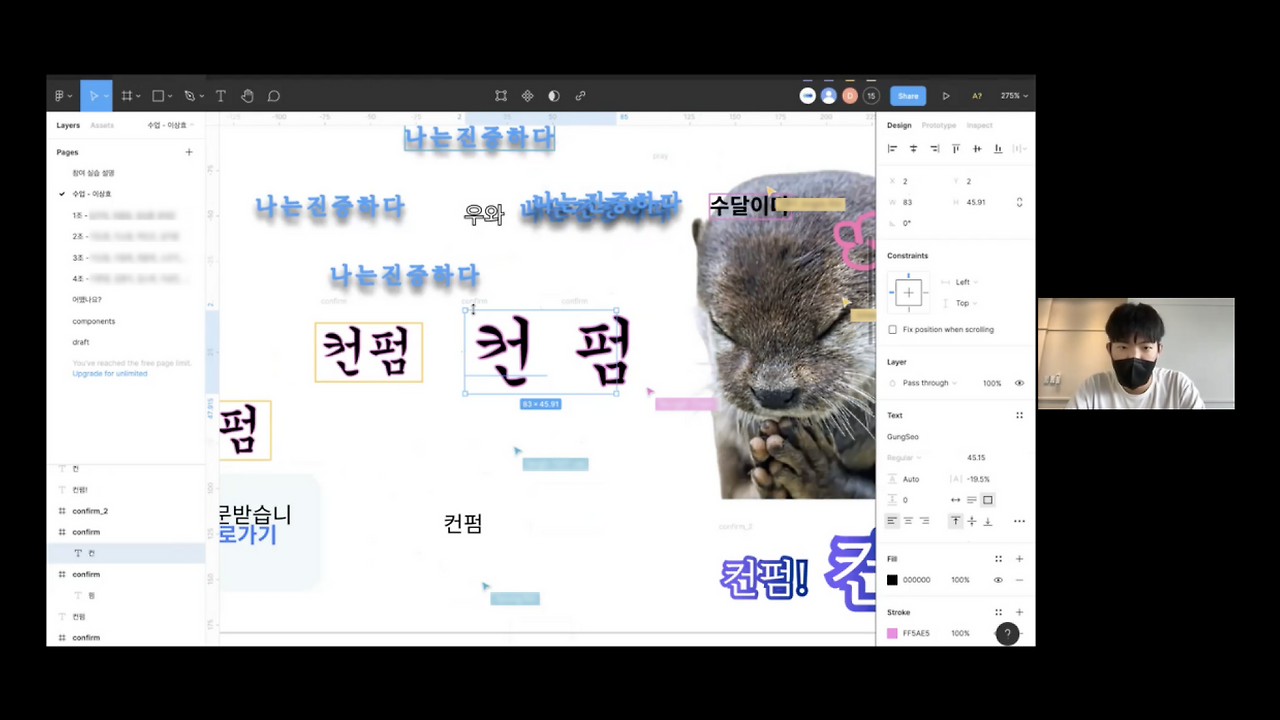Switch to the Assets tab

pos(102,125)
